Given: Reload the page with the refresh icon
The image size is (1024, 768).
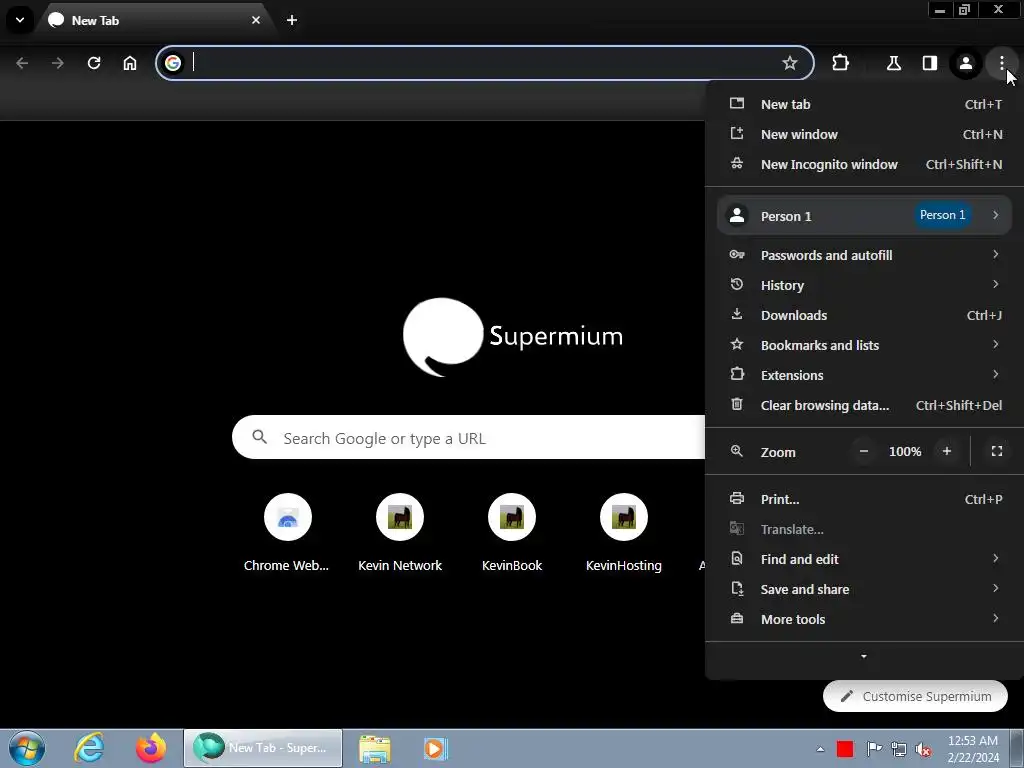Looking at the screenshot, I should 94,63.
